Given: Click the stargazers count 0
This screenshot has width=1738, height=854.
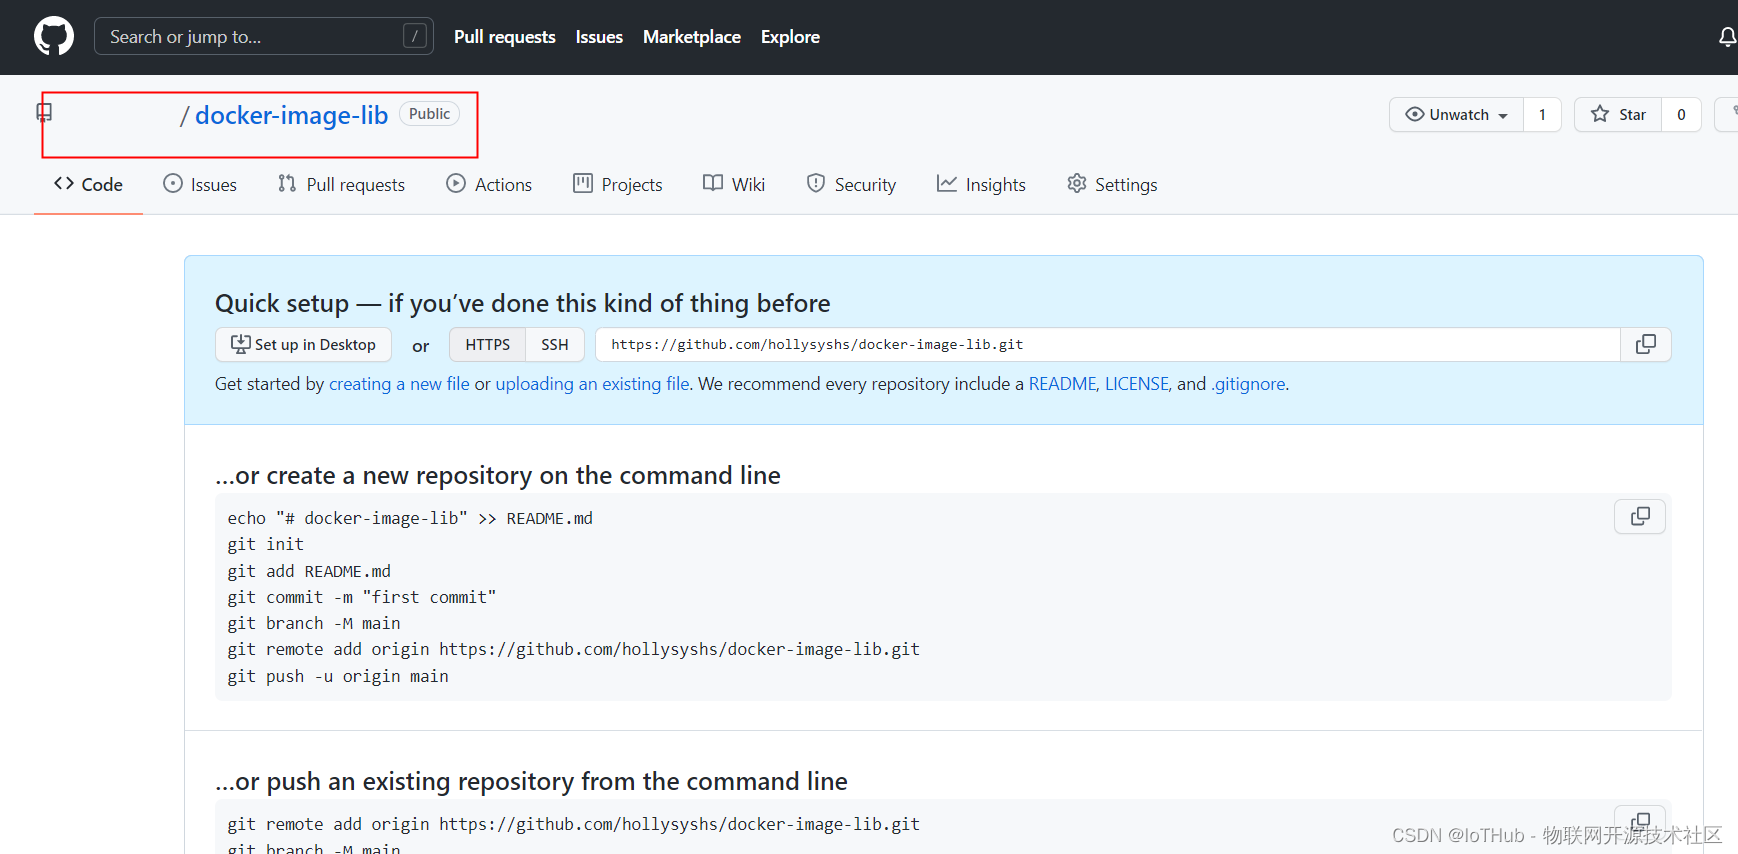Looking at the screenshot, I should [1681, 114].
